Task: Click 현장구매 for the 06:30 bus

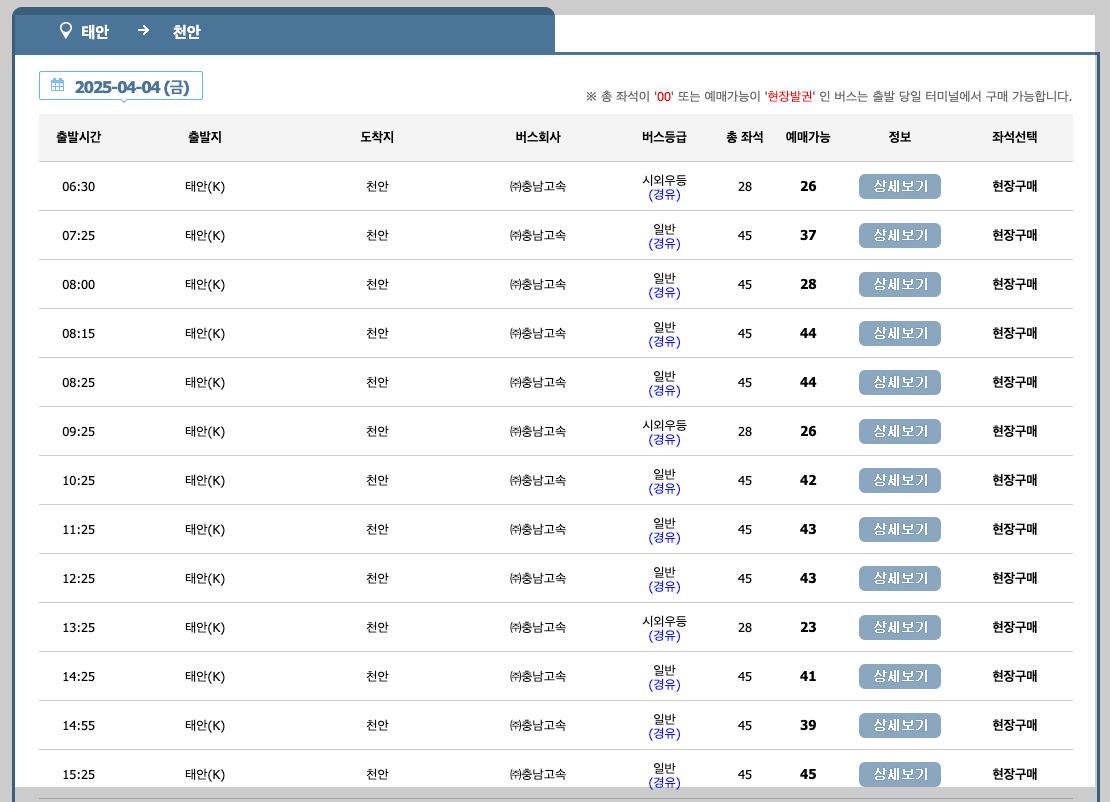Action: pyautogui.click(x=1014, y=186)
